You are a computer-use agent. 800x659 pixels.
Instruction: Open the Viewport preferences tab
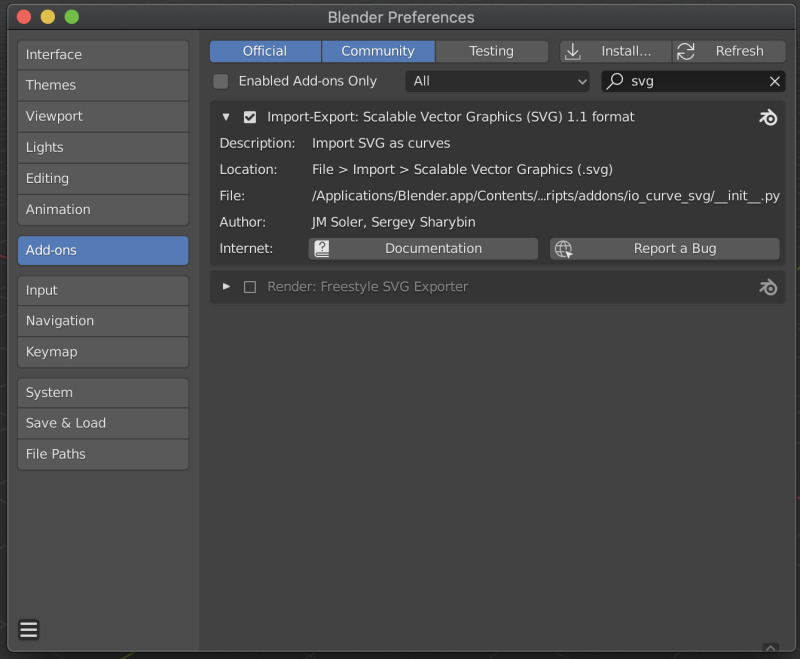click(x=103, y=116)
